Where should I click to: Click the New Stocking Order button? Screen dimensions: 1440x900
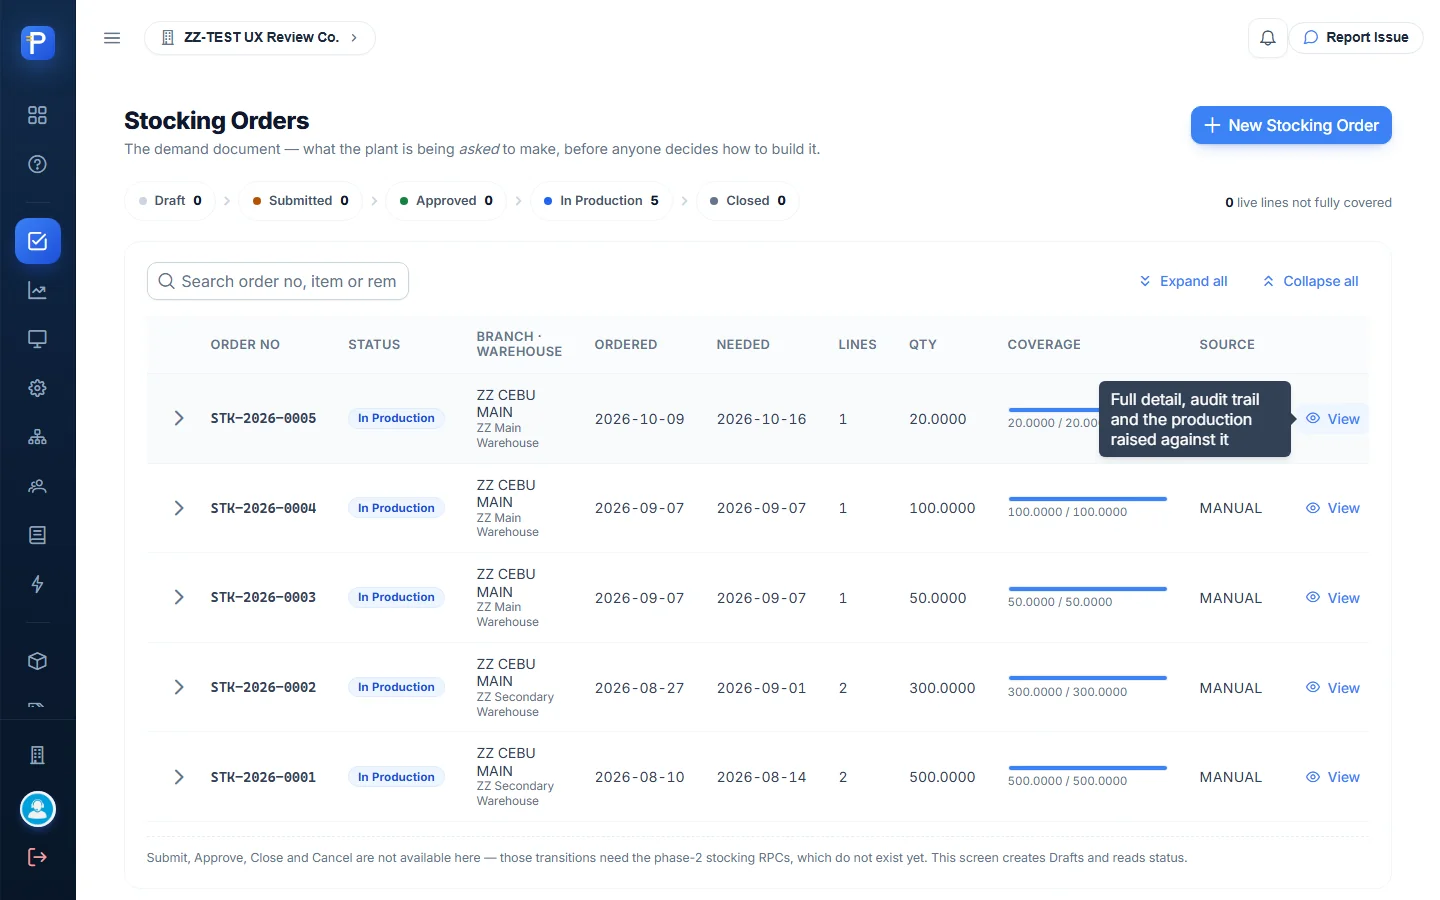pyautogui.click(x=1291, y=125)
